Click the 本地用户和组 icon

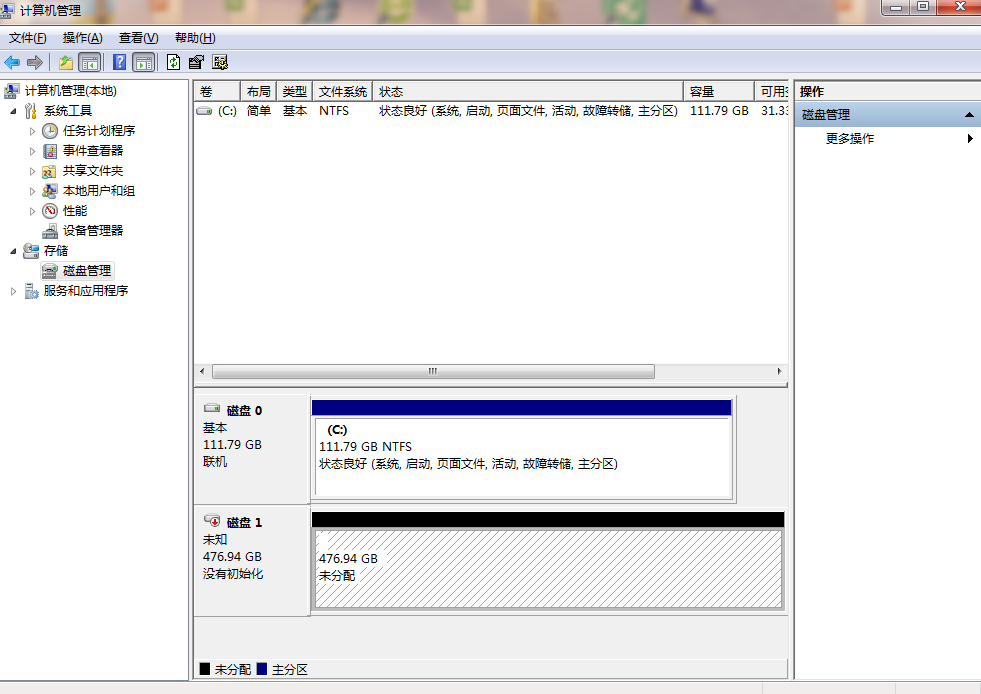tap(49, 191)
